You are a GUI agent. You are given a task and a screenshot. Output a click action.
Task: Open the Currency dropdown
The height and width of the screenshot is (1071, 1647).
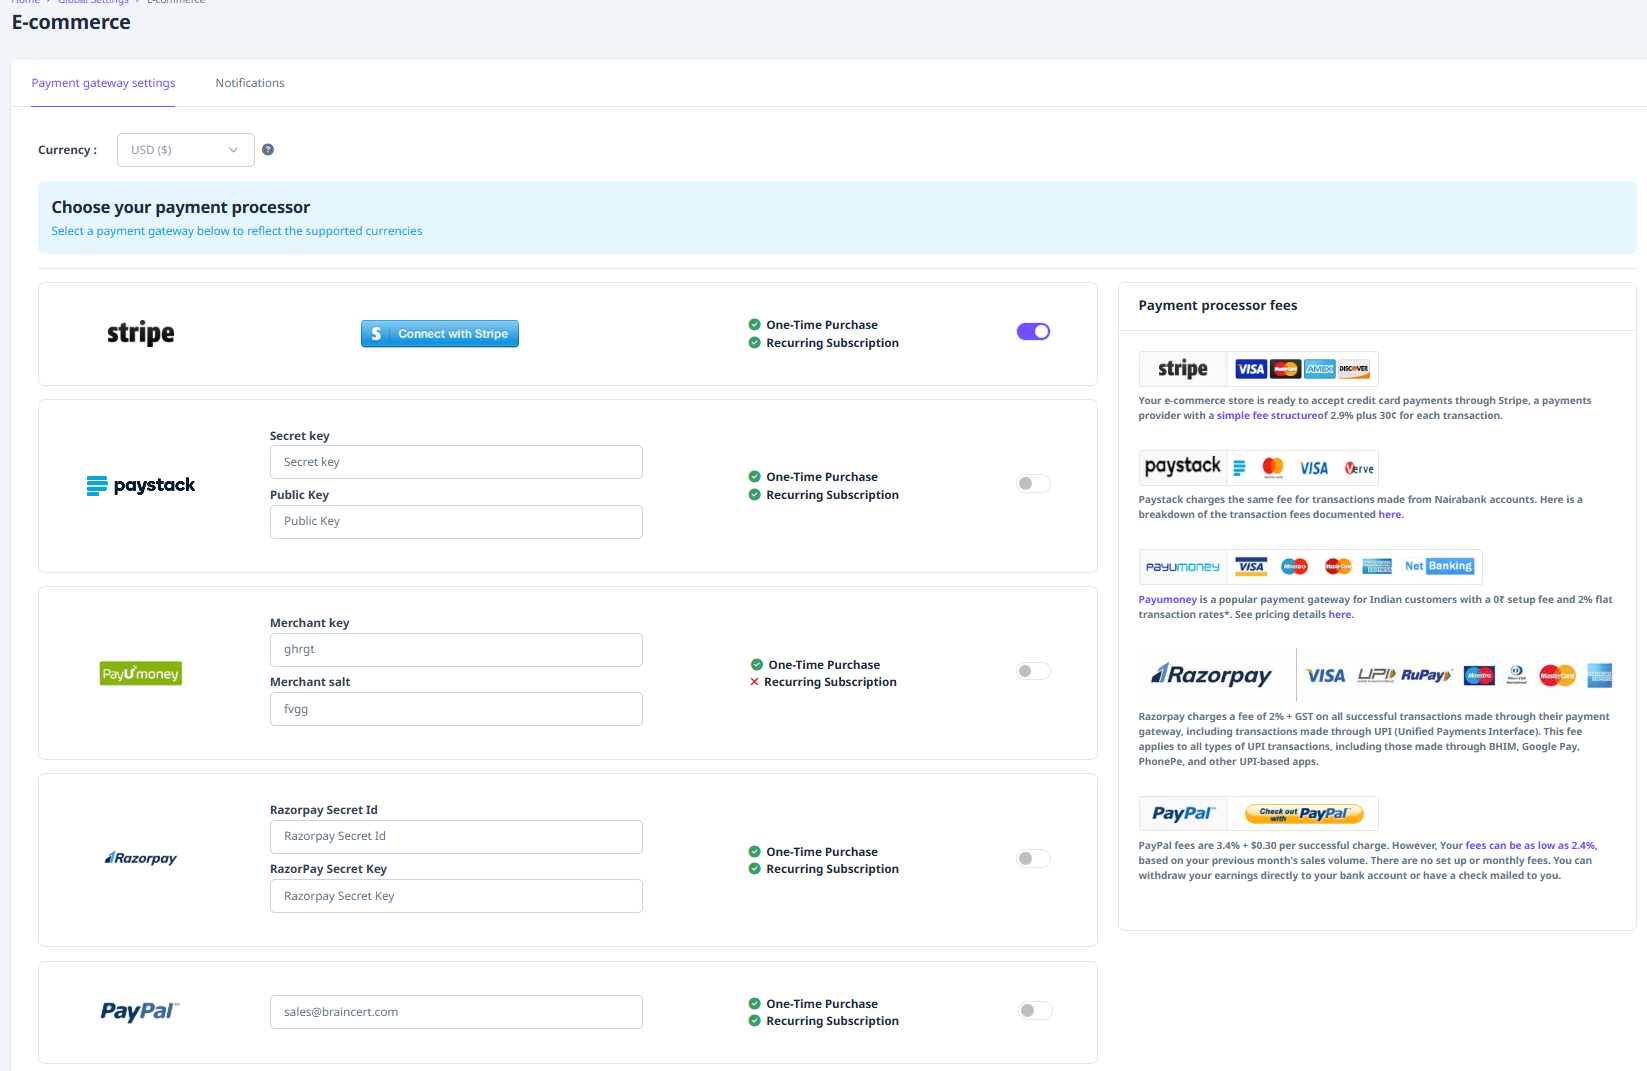pyautogui.click(x=185, y=149)
